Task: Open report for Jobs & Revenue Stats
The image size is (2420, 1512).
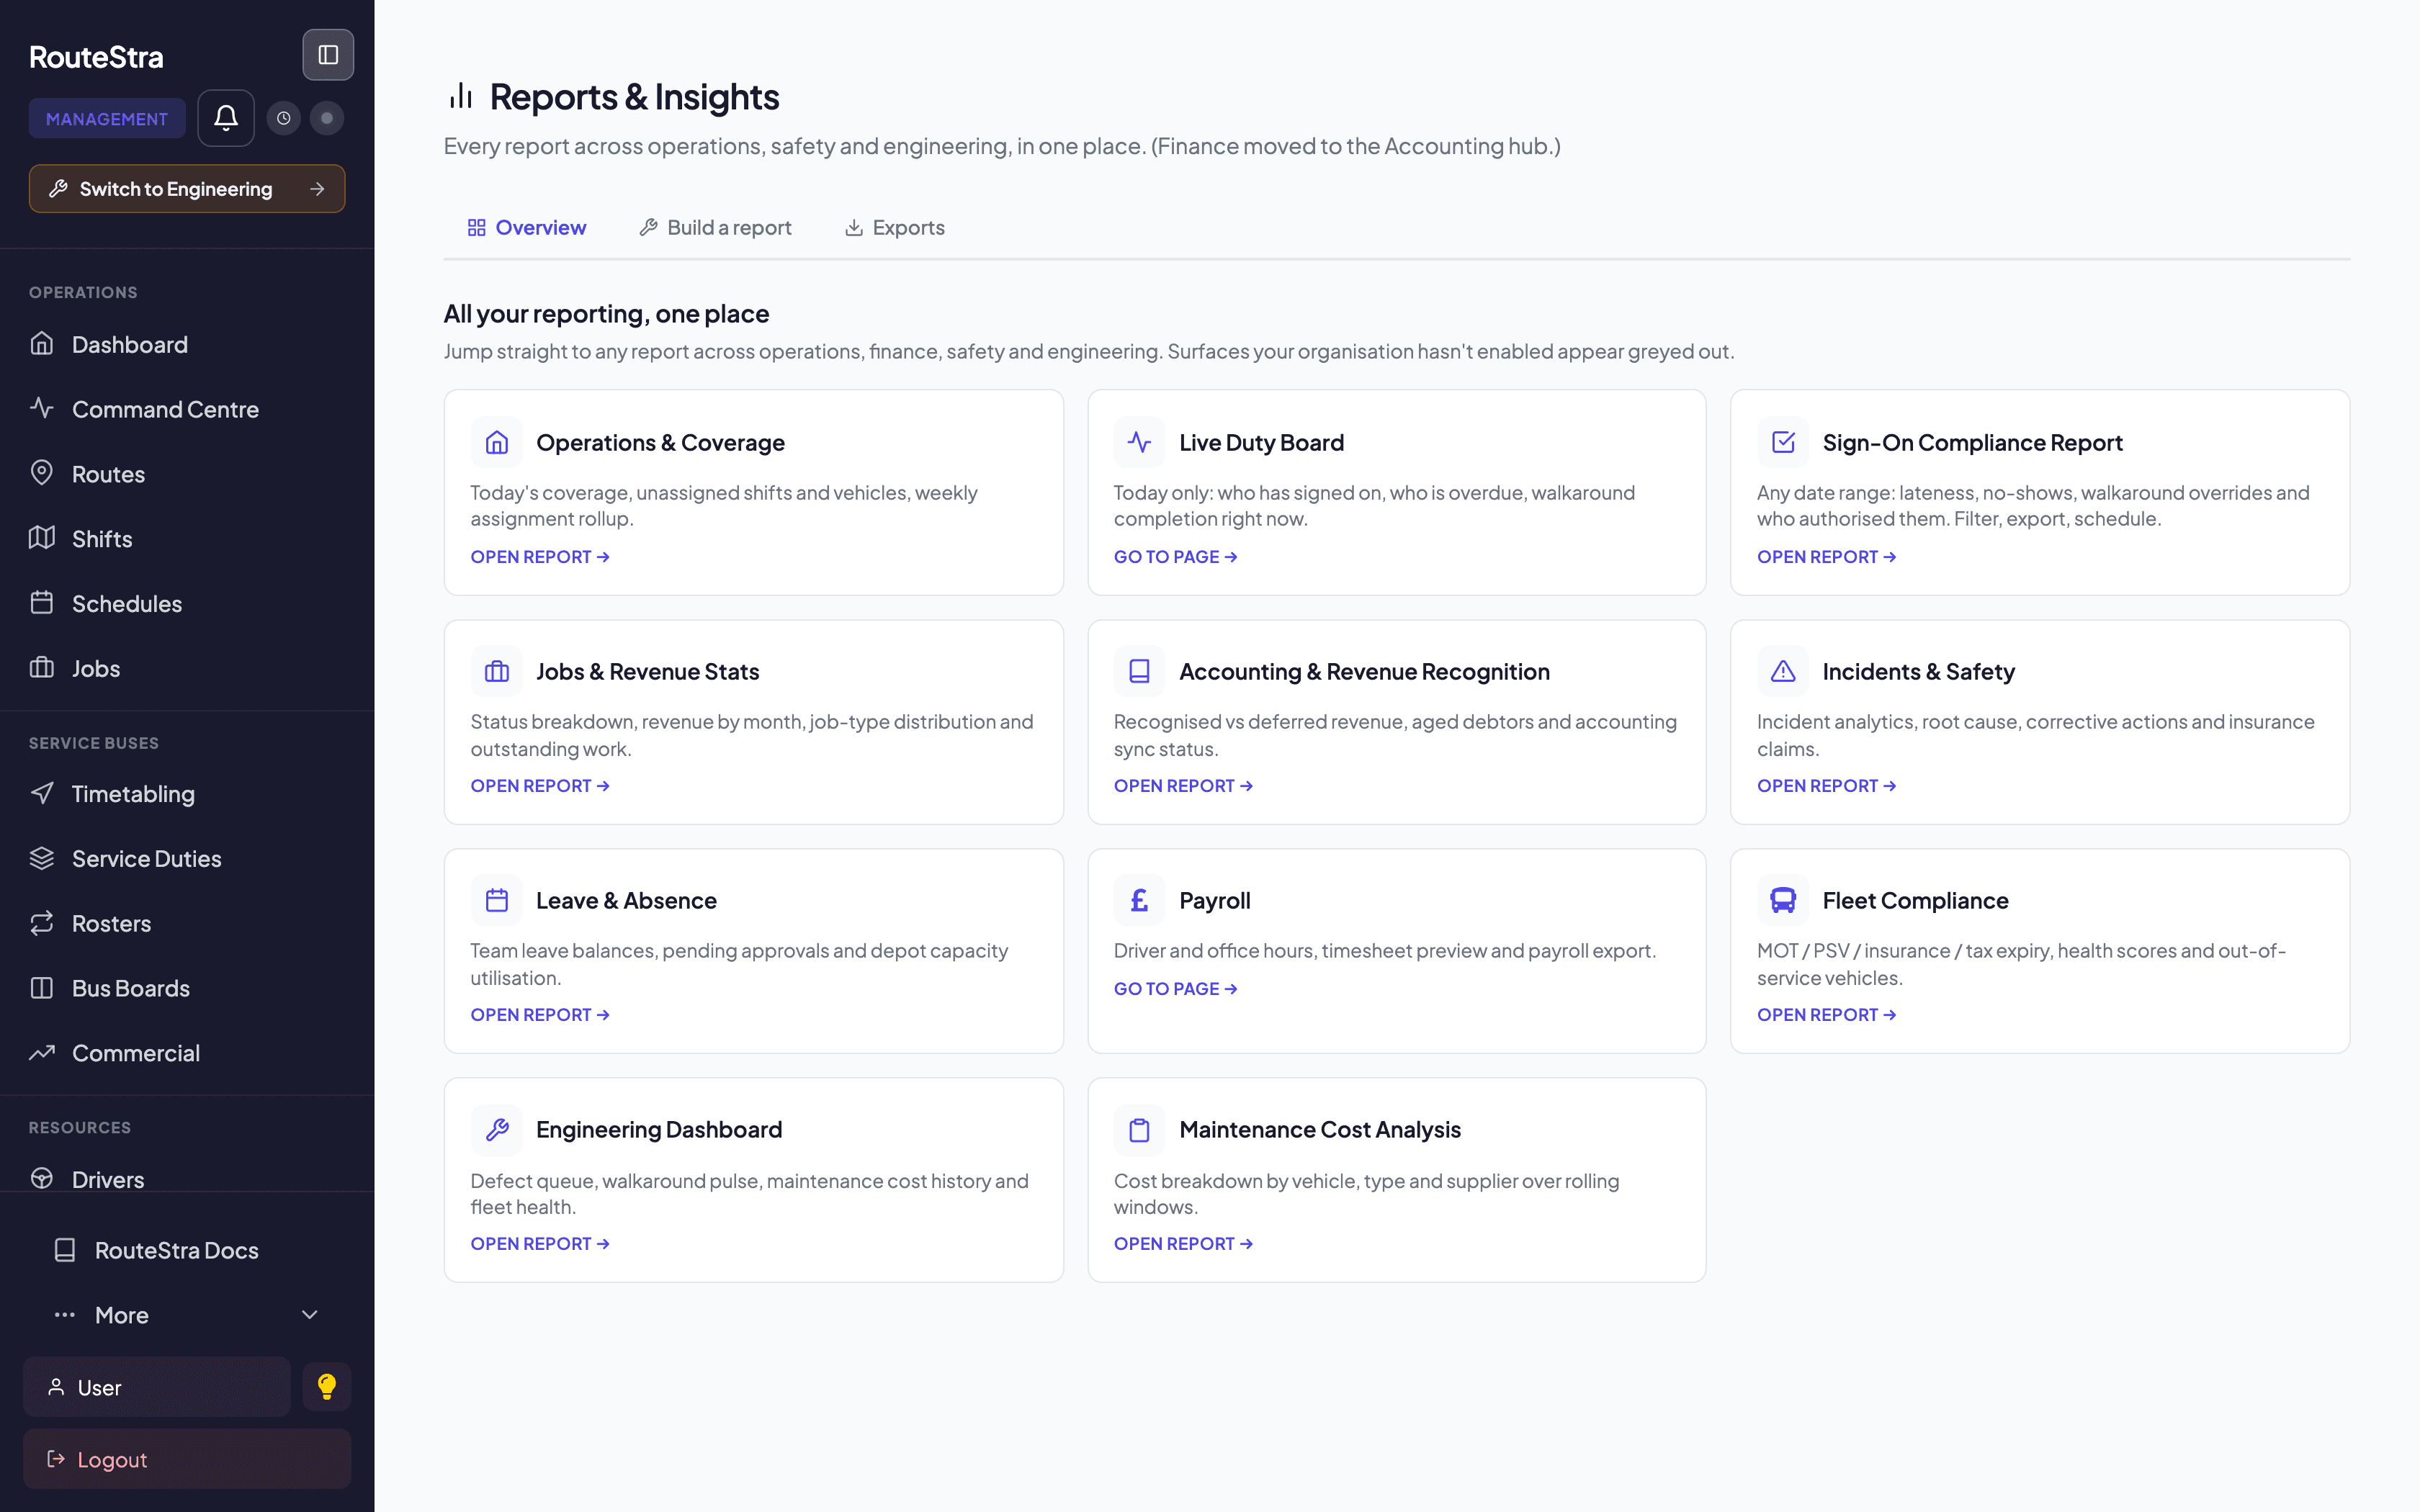Action: 540,786
